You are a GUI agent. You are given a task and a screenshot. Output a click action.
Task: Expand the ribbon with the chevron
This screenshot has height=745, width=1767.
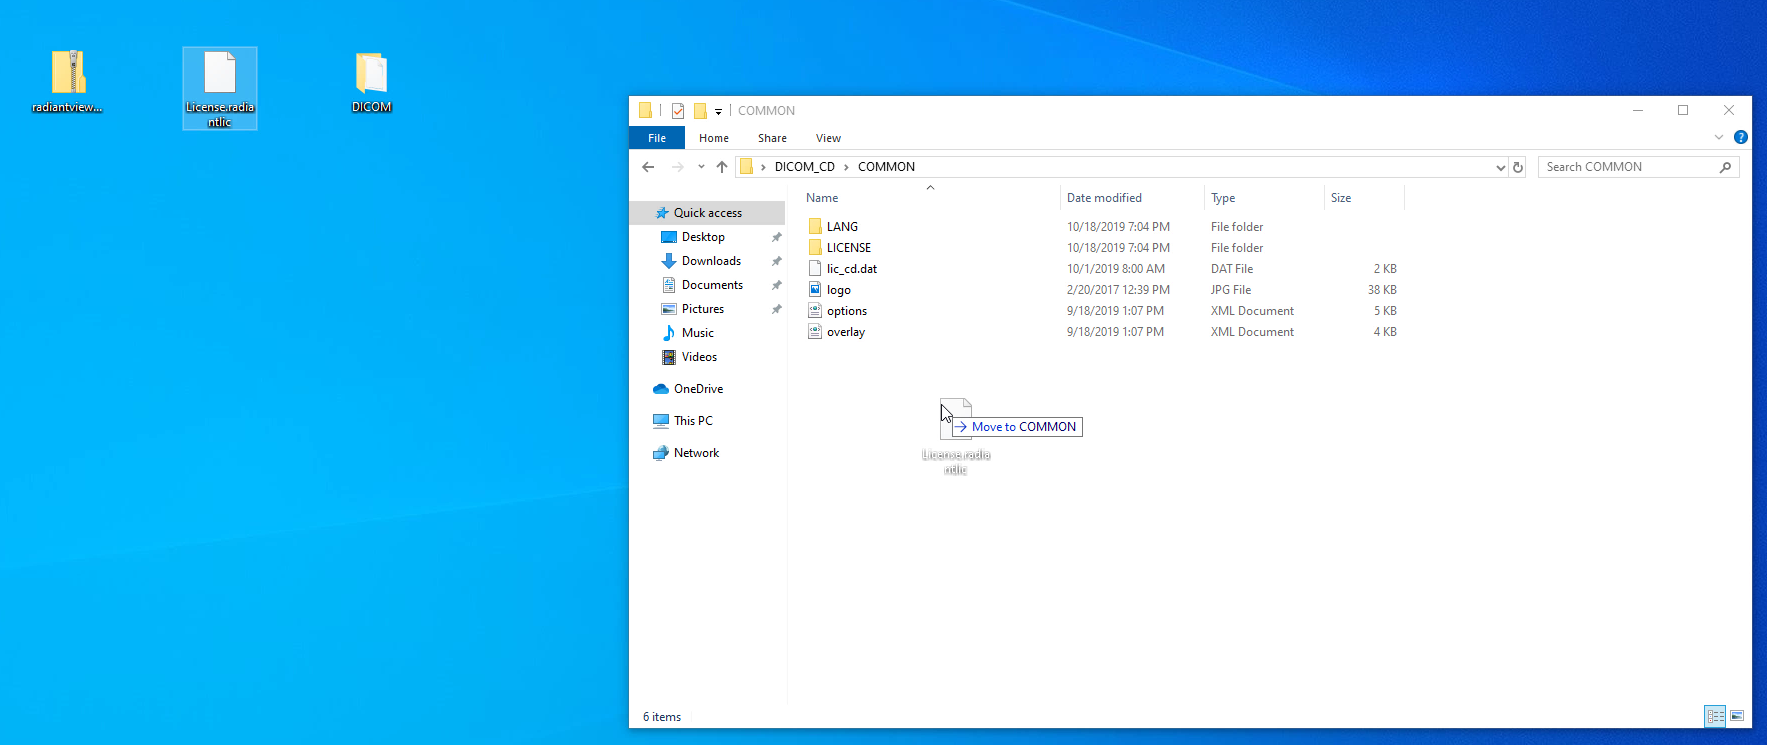tap(1719, 137)
